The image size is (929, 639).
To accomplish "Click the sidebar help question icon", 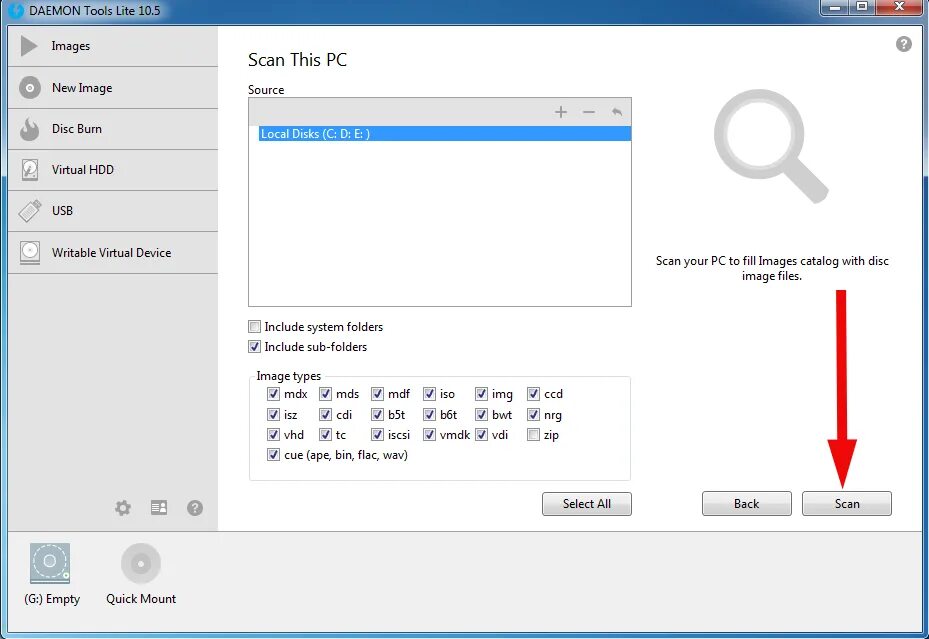I will (x=195, y=508).
